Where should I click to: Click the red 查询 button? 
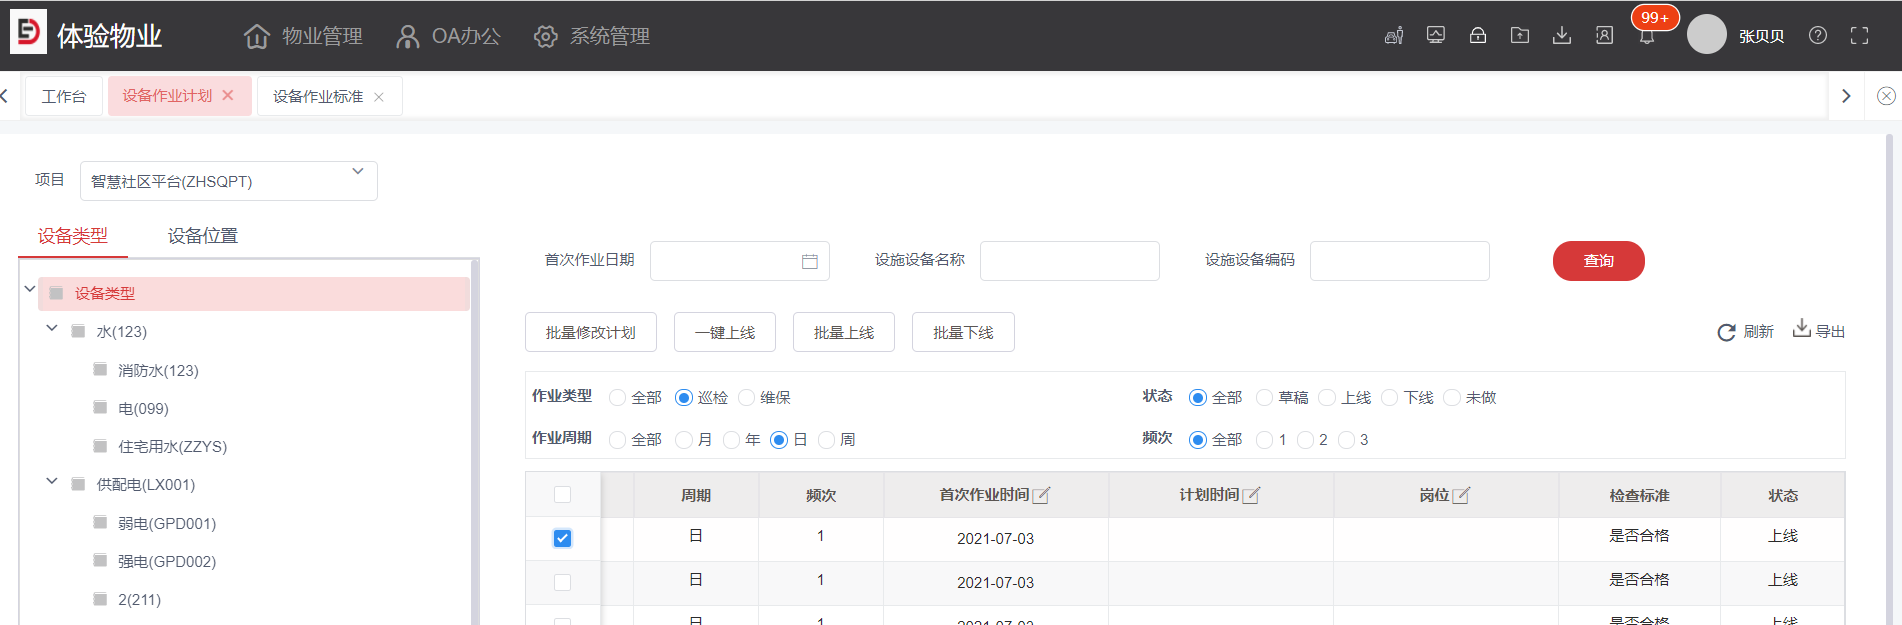coord(1598,261)
